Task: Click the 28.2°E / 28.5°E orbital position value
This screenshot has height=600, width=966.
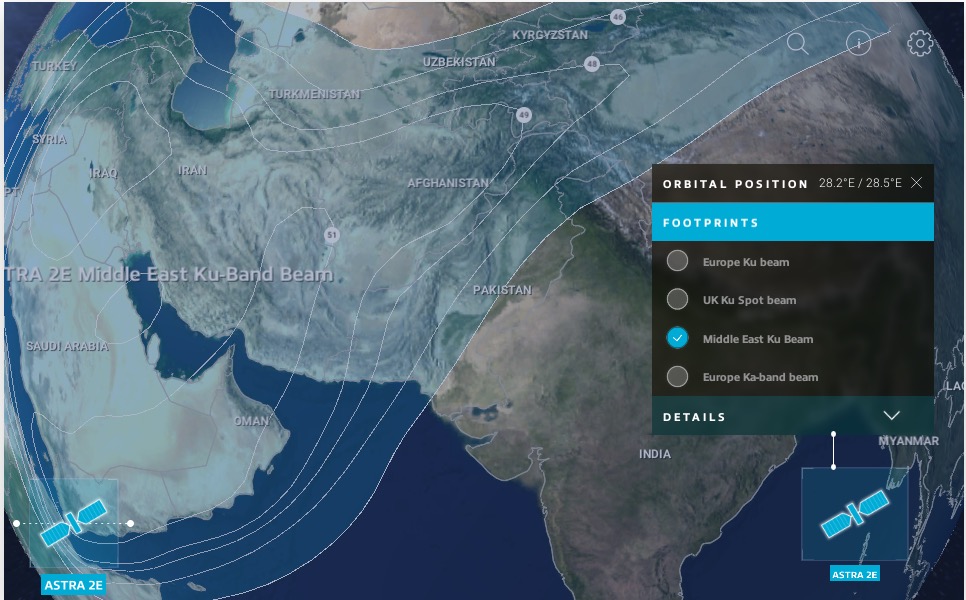Action: click(860, 183)
